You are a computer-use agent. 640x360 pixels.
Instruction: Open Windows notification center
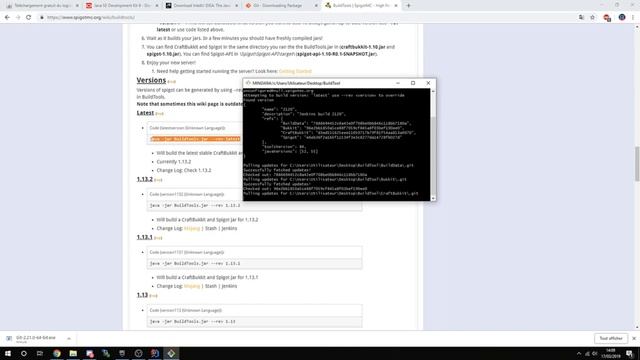point(630,353)
